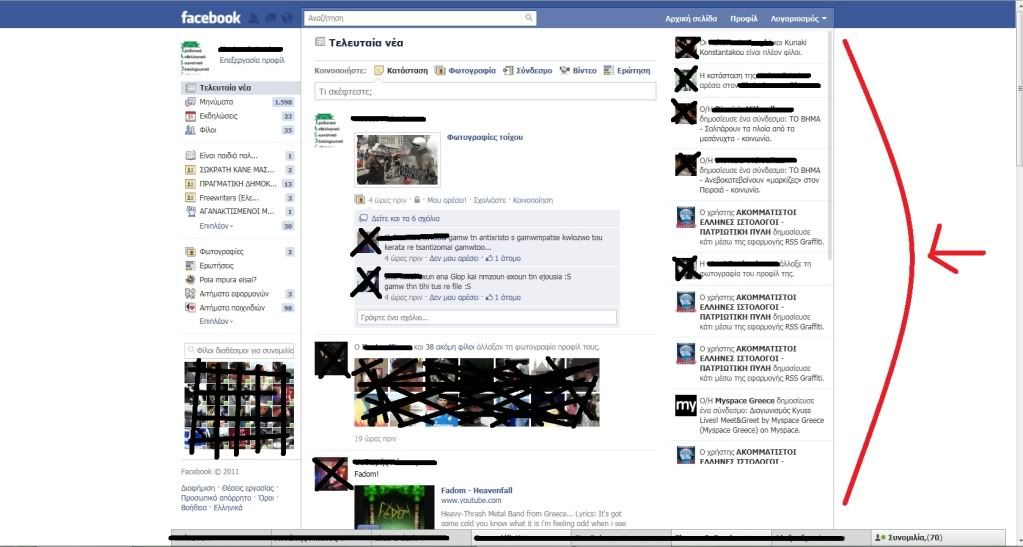Click the speech-bubble icon by 6 σχόλια
Screen dimensions: 1023x547
(x=363, y=219)
